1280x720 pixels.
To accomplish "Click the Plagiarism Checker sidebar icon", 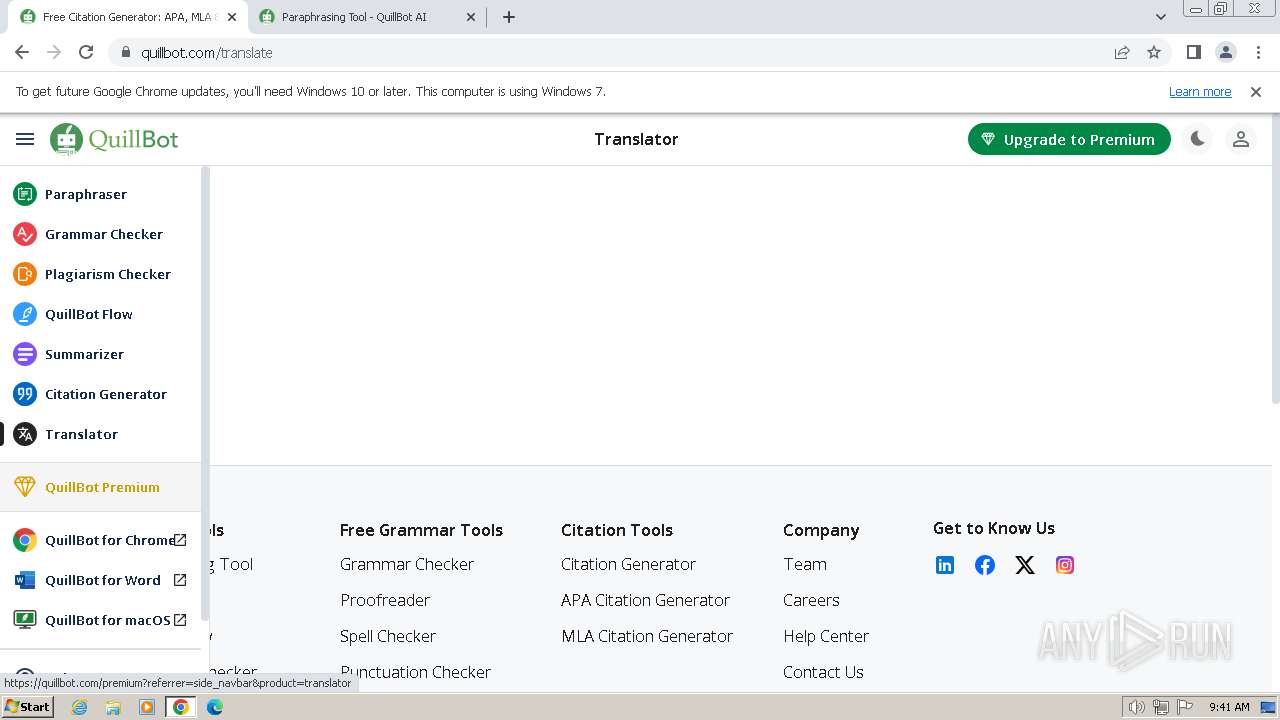I will [x=25, y=274].
